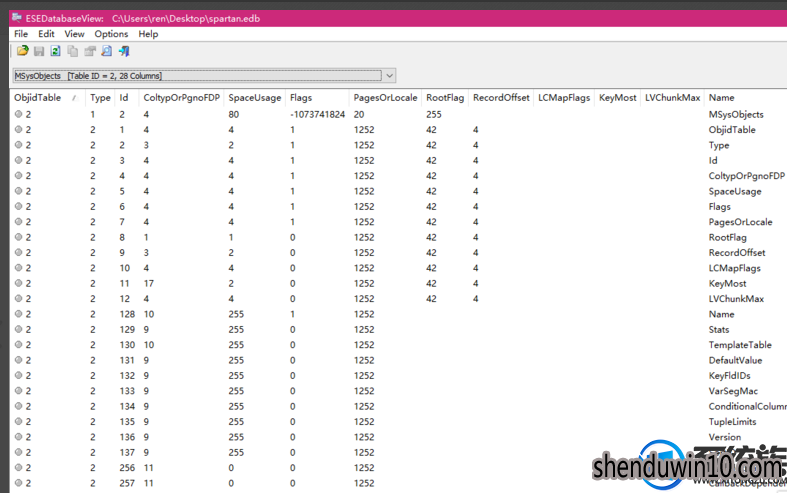Sort by the RootFlag column header
Viewport: 787px width, 493px height.
445,97
